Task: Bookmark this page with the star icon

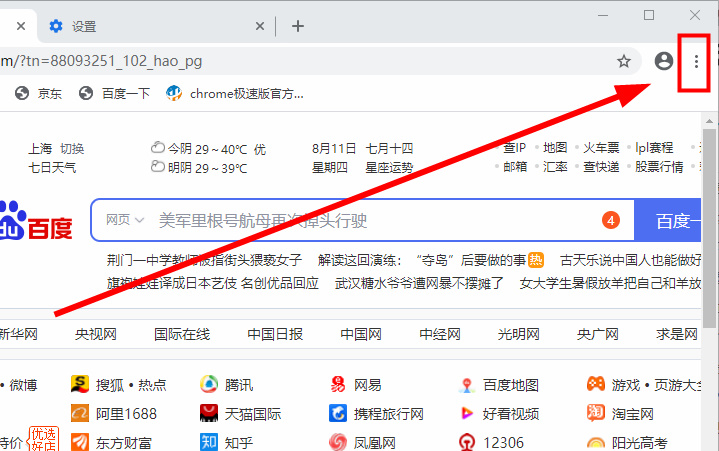Action: coord(624,61)
